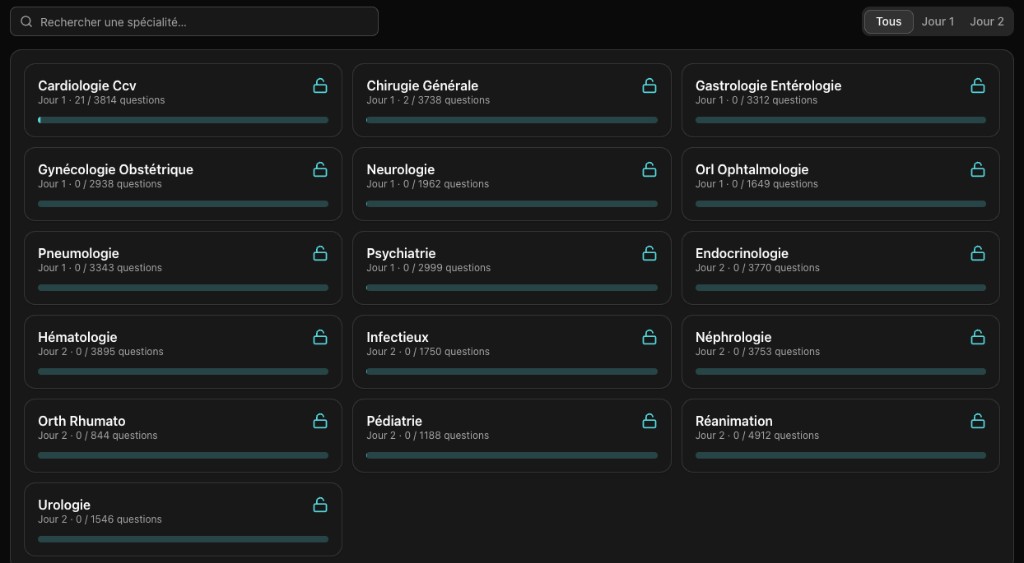The width and height of the screenshot is (1024, 563).
Task: Open the Gastrologie Entérologie specialty title
Action: pos(768,86)
